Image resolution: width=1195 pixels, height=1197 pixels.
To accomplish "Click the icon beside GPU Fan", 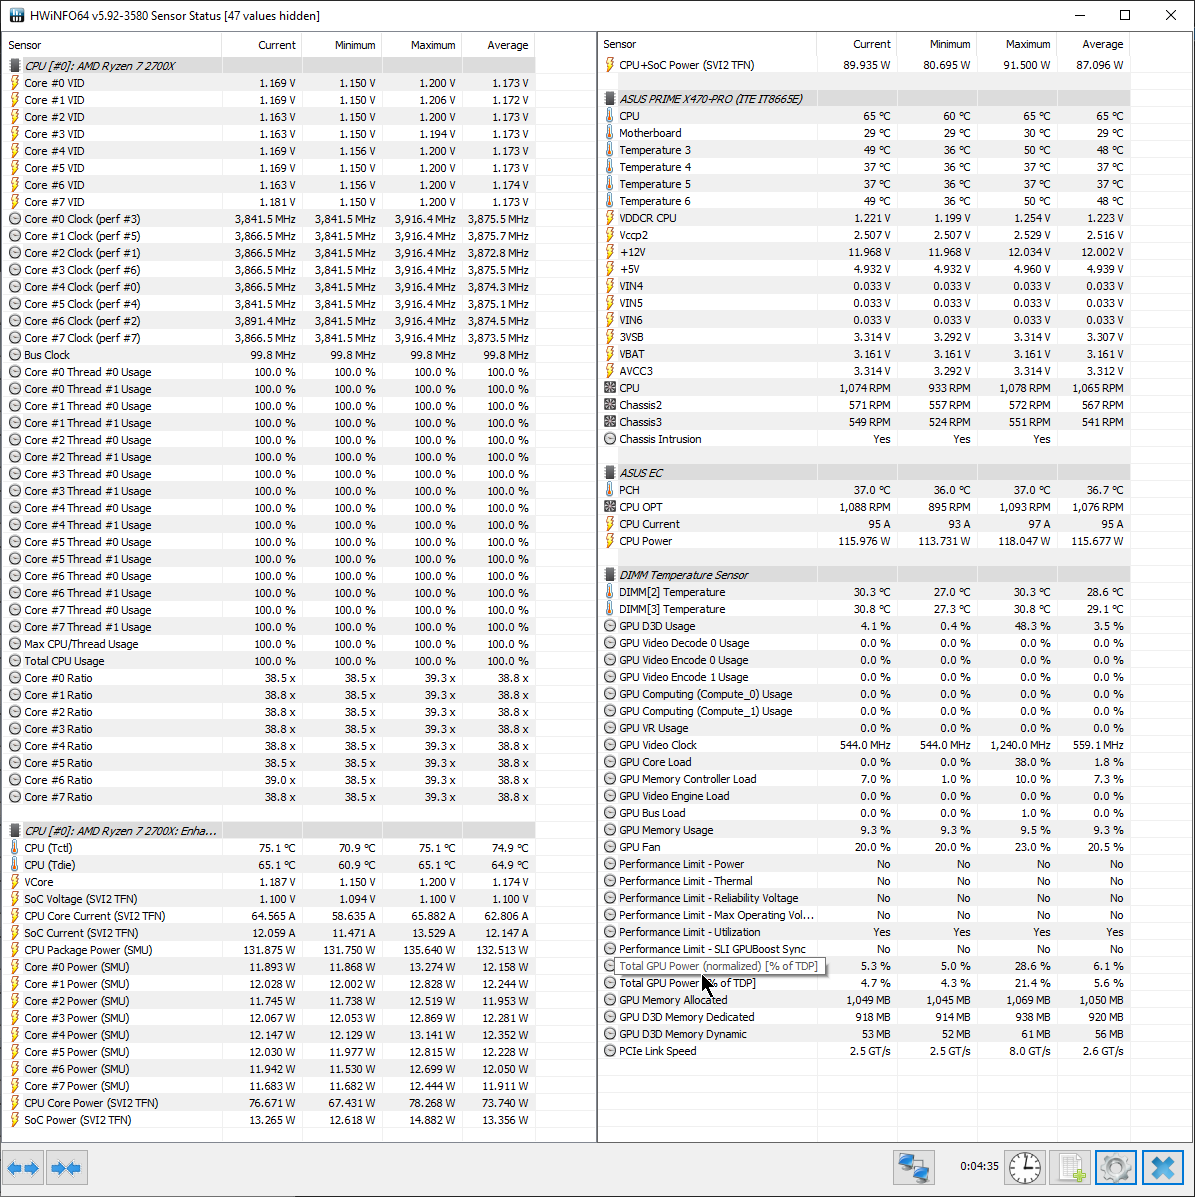I will [609, 847].
